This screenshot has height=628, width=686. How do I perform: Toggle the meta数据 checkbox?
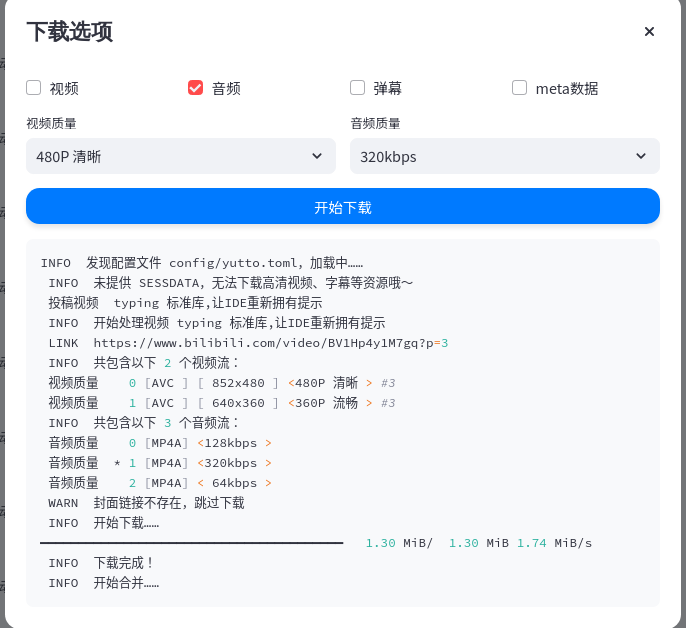[520, 88]
